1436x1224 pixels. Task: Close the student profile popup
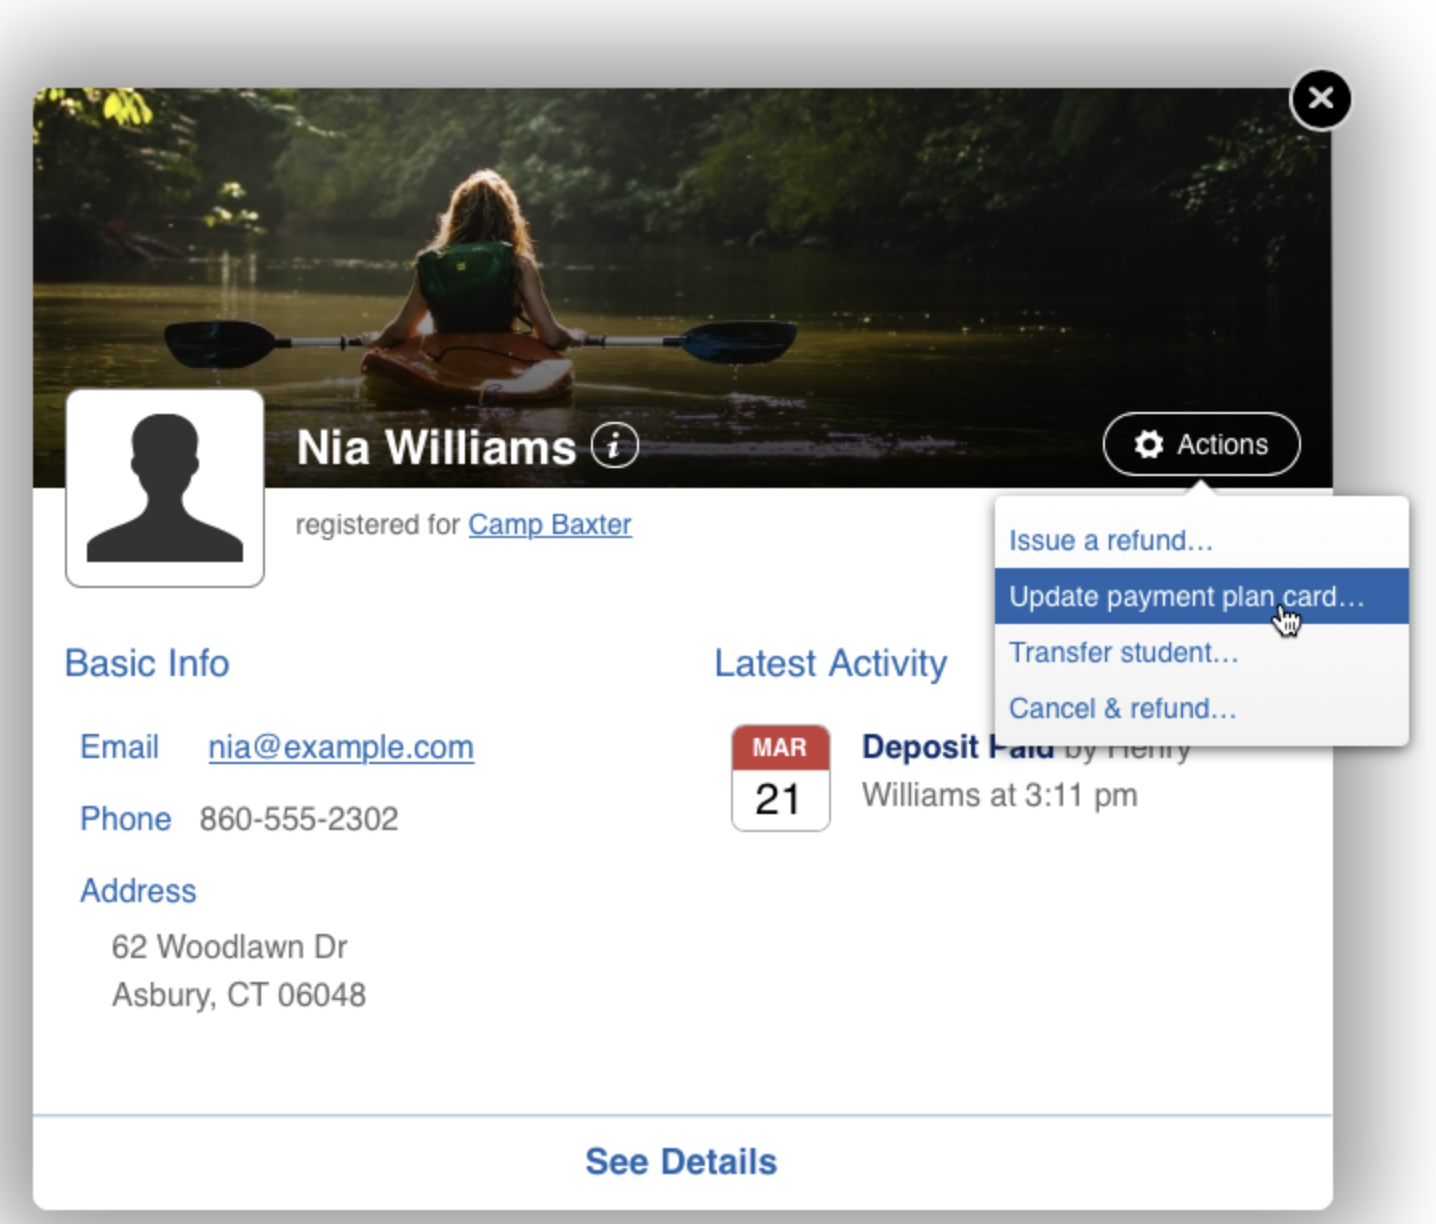pos(1320,99)
